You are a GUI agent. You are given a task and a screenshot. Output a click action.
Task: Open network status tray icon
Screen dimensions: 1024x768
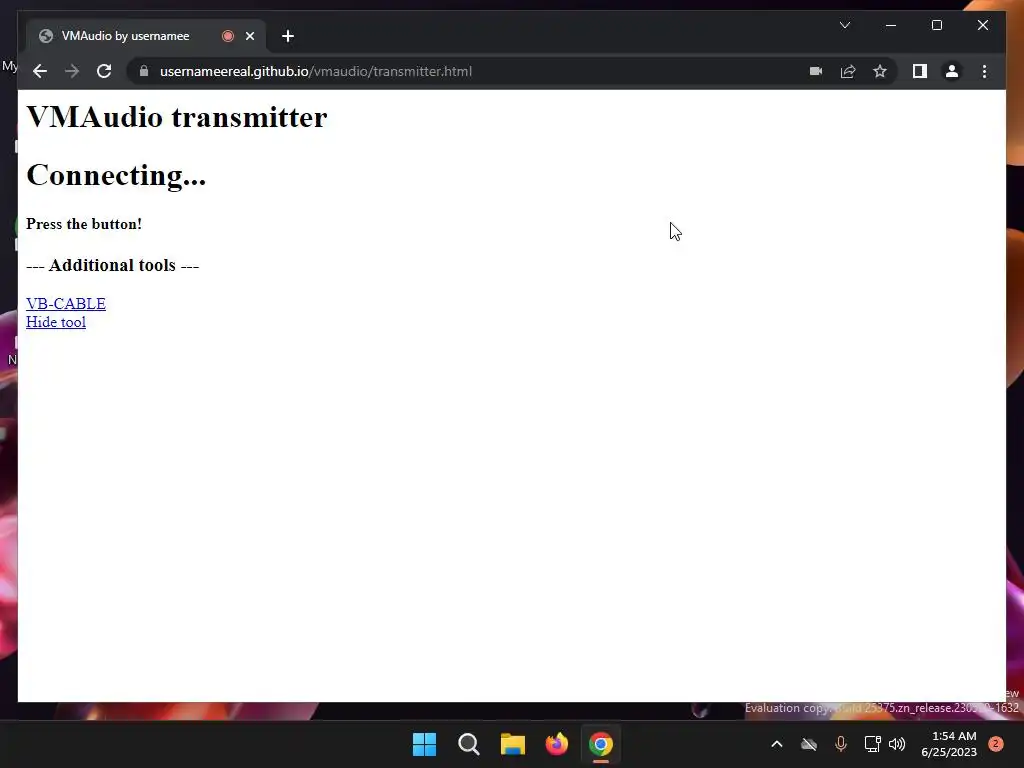pos(872,744)
